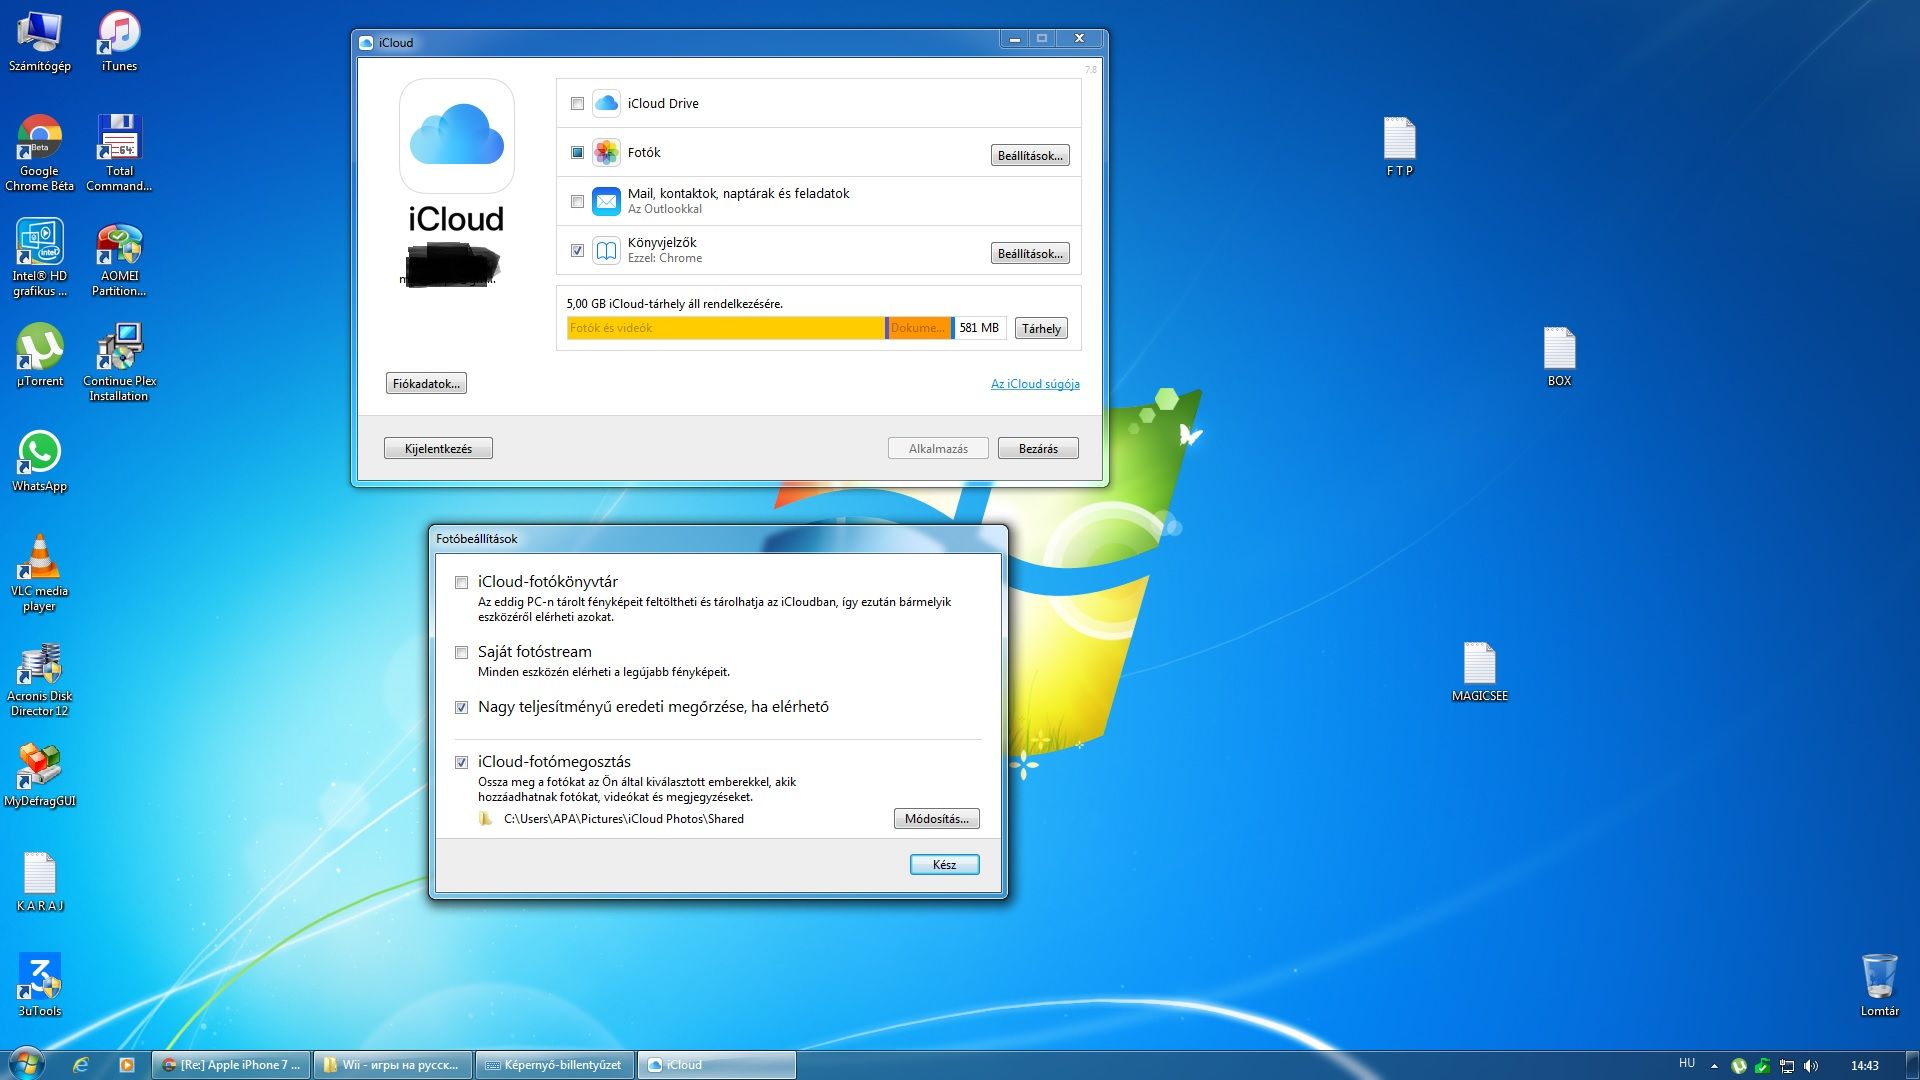
Task: Click the 14:43 taskbar clock
Action: [1864, 1066]
